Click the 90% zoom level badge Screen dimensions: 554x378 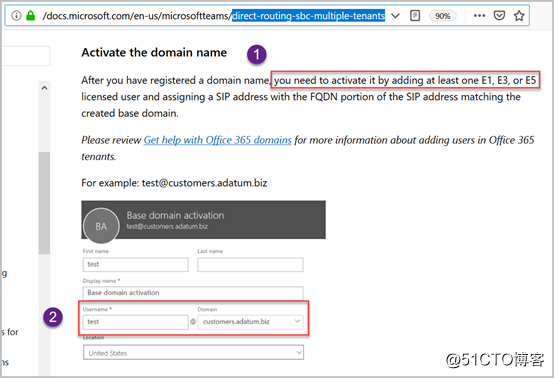pyautogui.click(x=443, y=16)
